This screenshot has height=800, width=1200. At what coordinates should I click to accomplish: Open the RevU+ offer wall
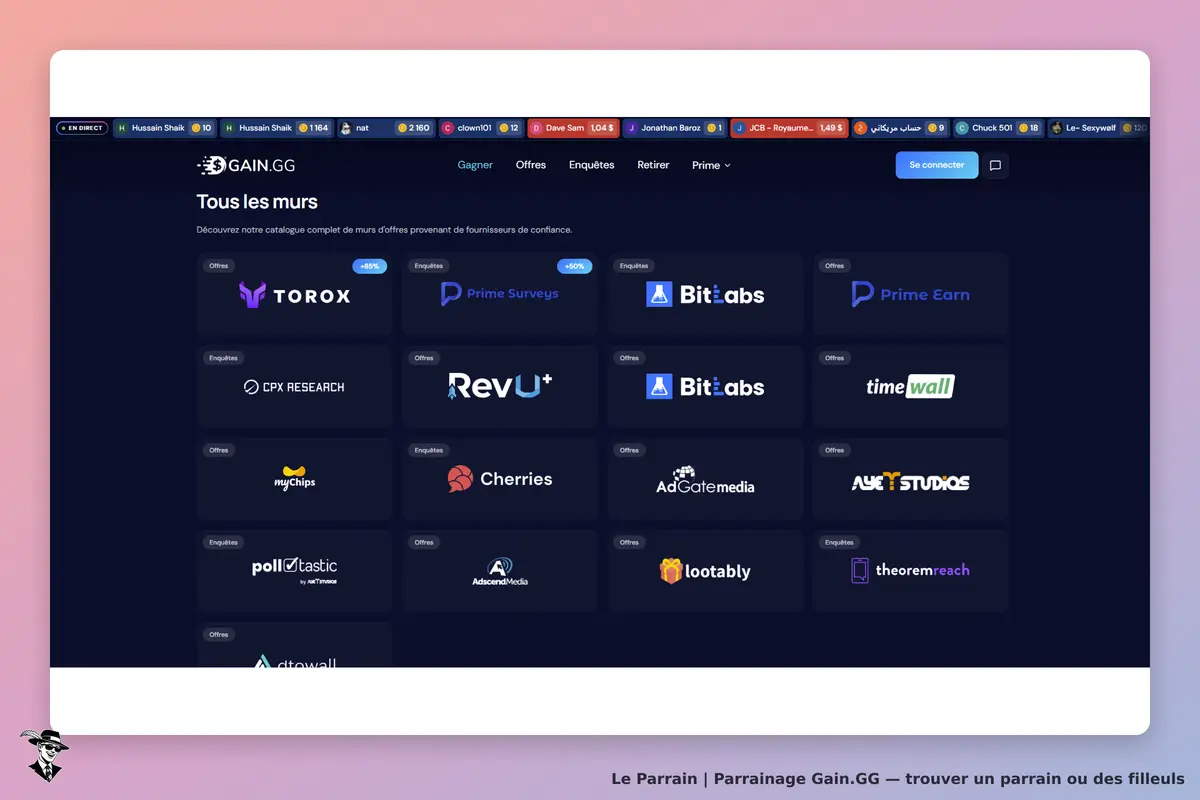pyautogui.click(x=500, y=387)
